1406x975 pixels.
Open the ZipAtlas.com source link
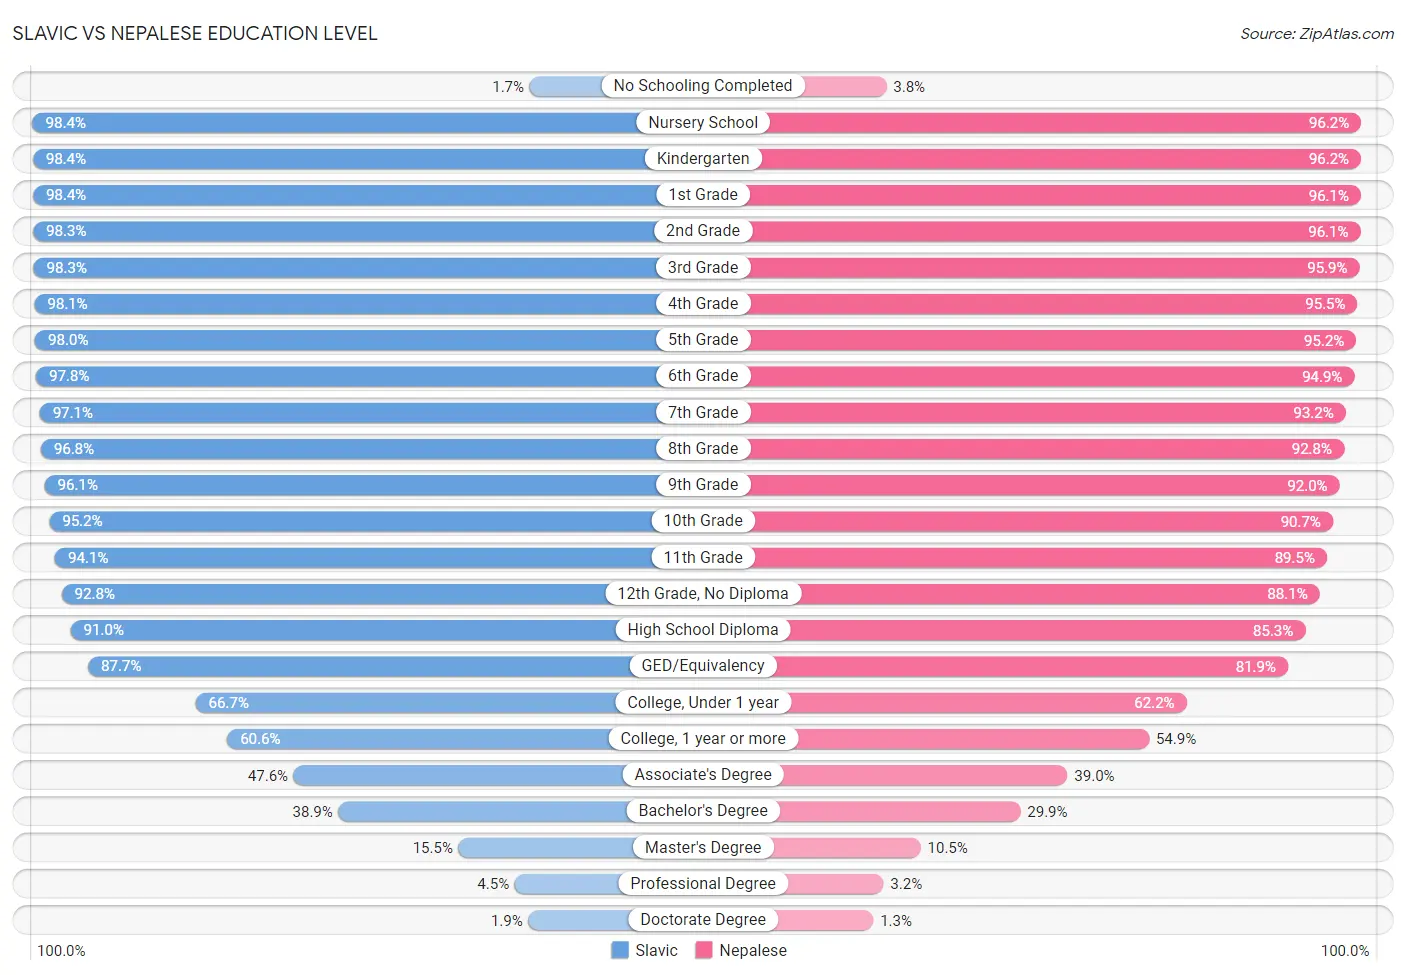coord(1317,34)
